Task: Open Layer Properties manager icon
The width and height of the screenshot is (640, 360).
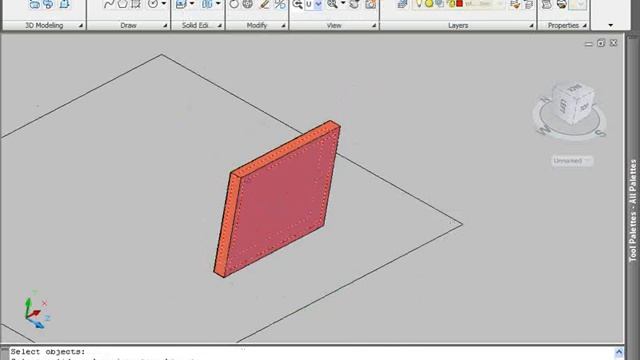Action: [x=402, y=4]
